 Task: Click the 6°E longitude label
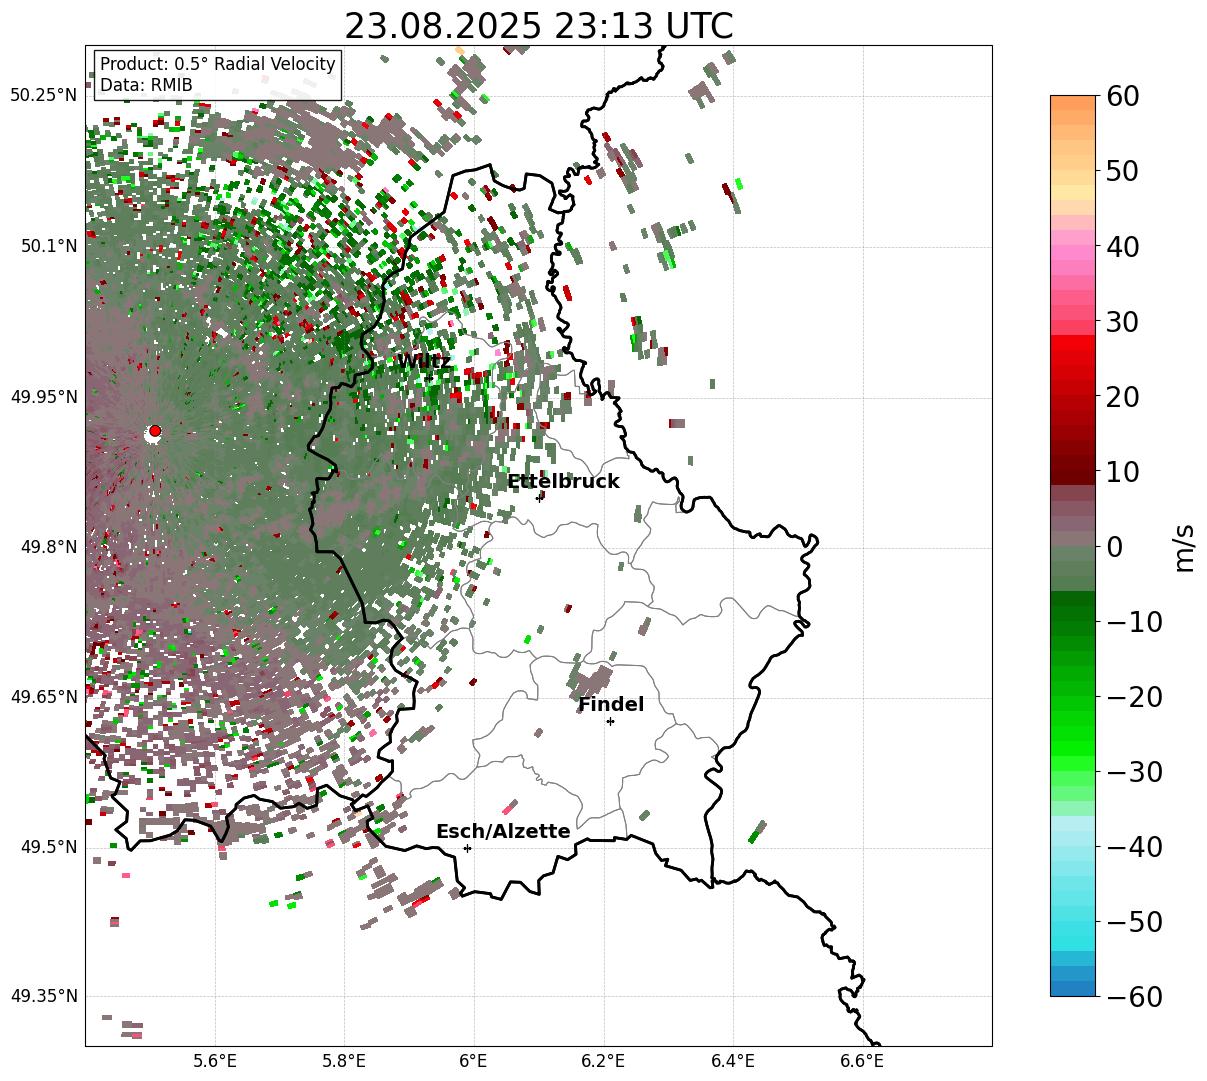tap(474, 1062)
